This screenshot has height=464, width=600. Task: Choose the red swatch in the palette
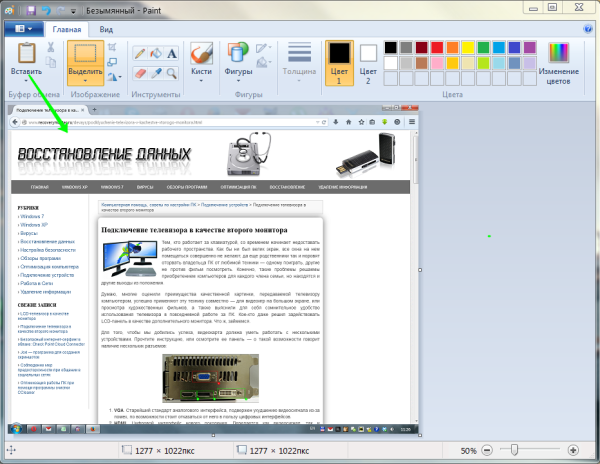click(x=439, y=46)
